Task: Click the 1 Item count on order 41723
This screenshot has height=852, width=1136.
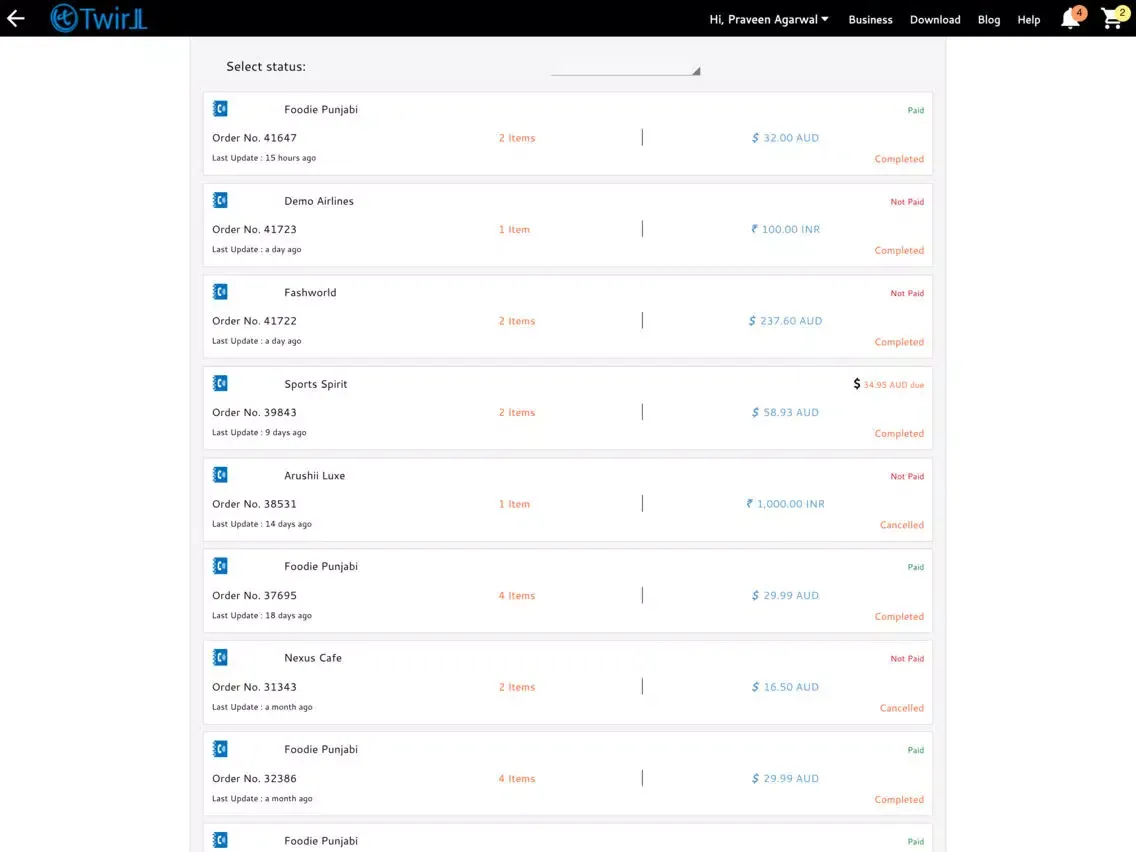Action: click(x=514, y=229)
